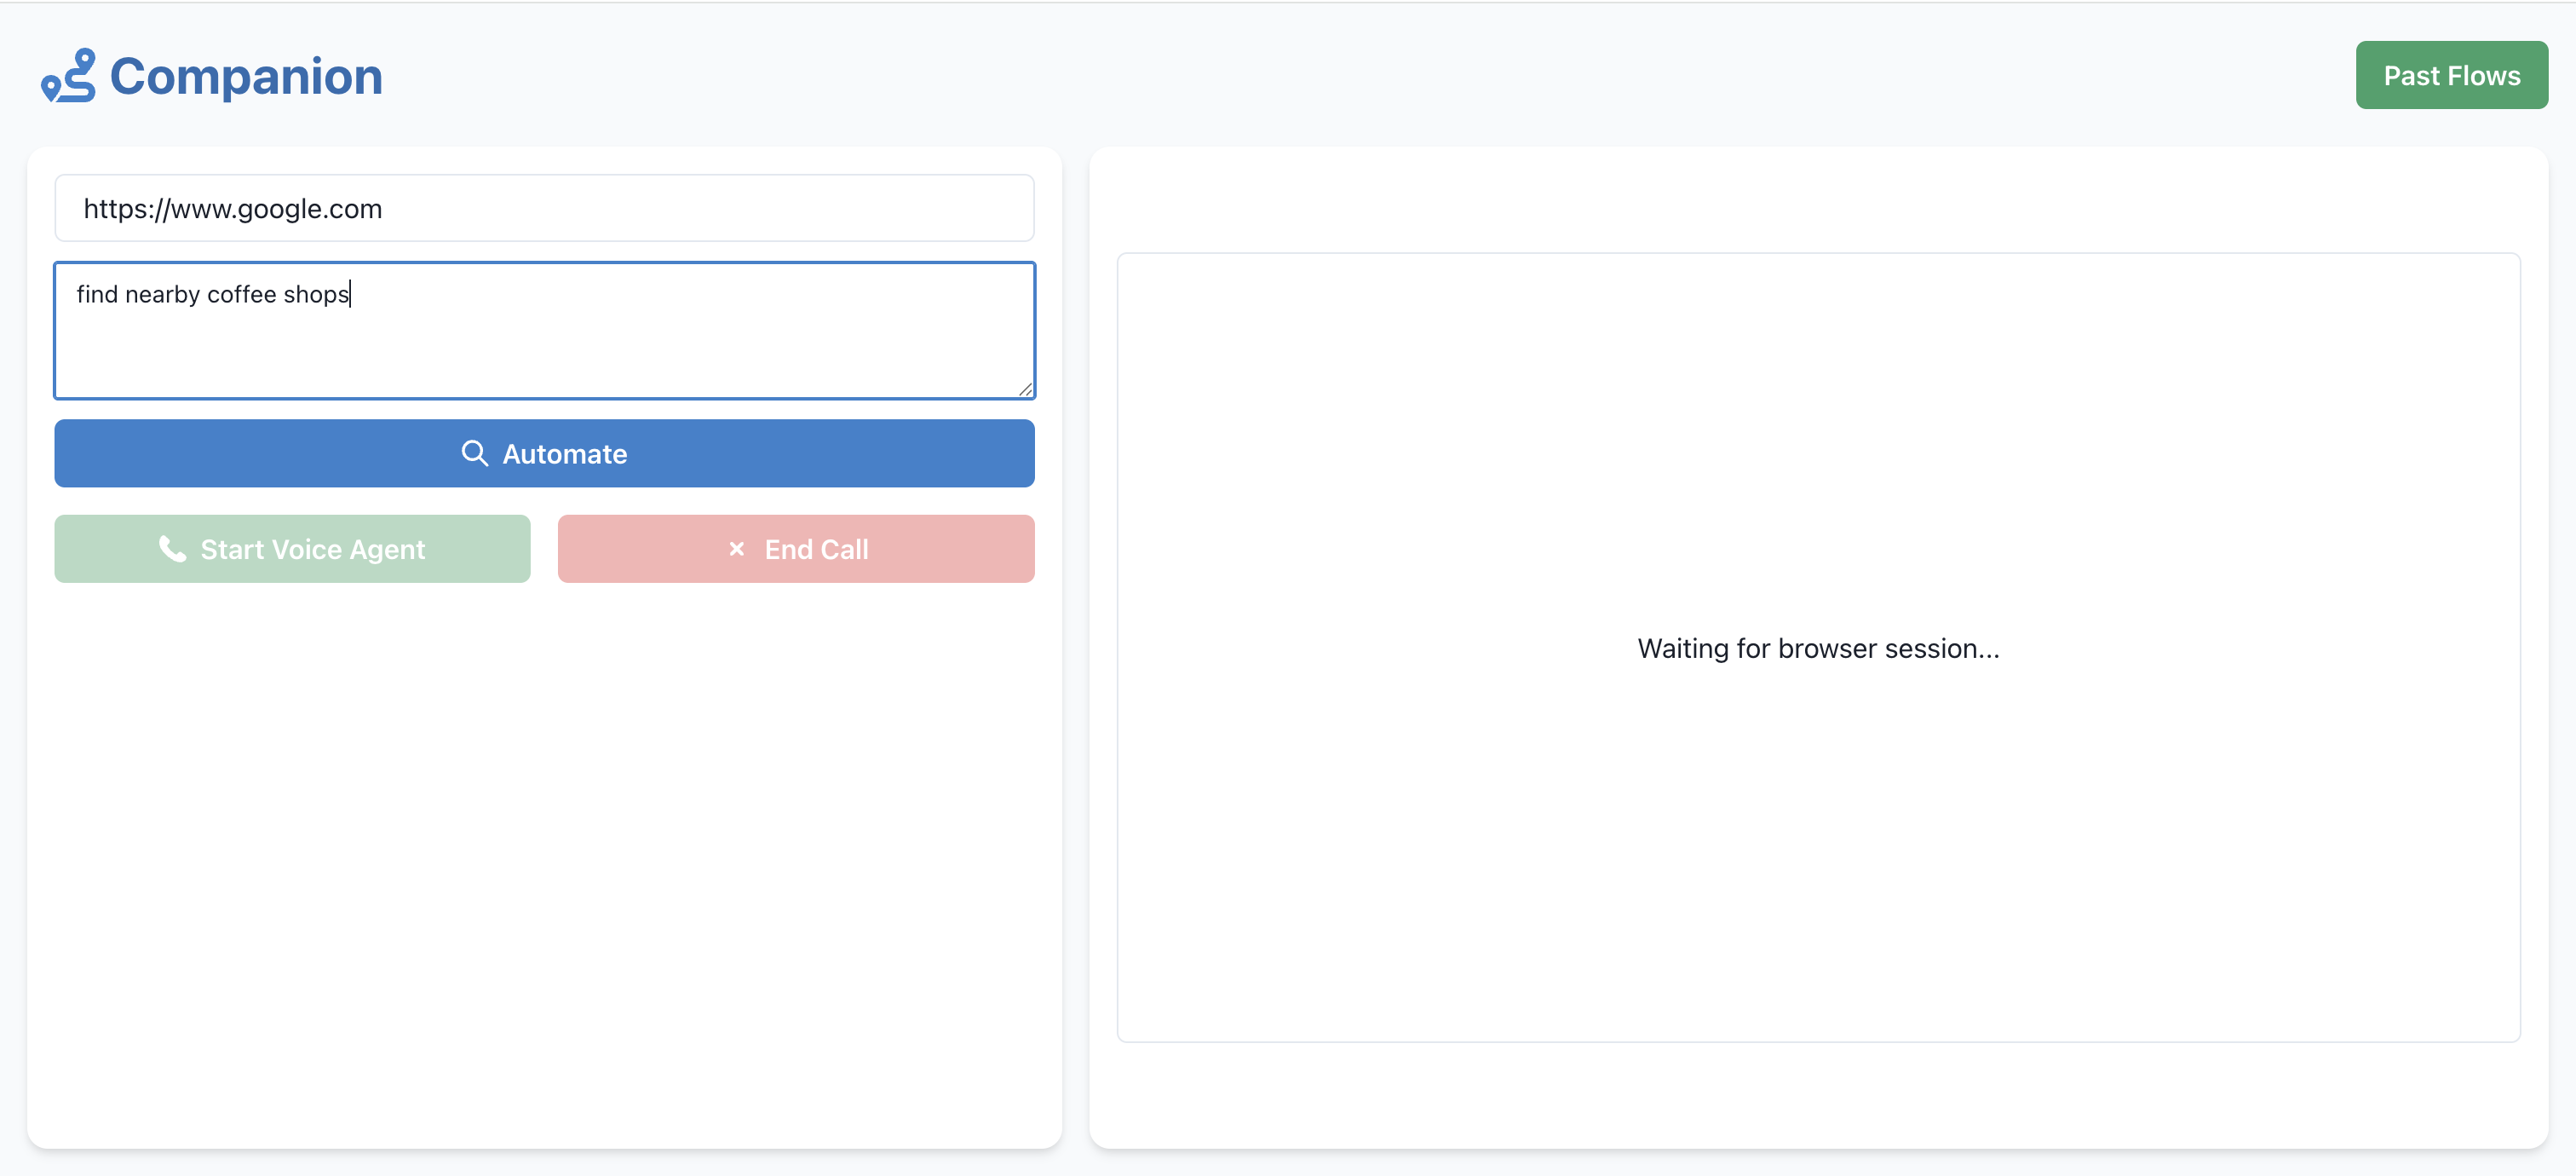Screen dimensions: 2576x1176
Task: Select the blue location pin in the logo
Action: [x=50, y=88]
